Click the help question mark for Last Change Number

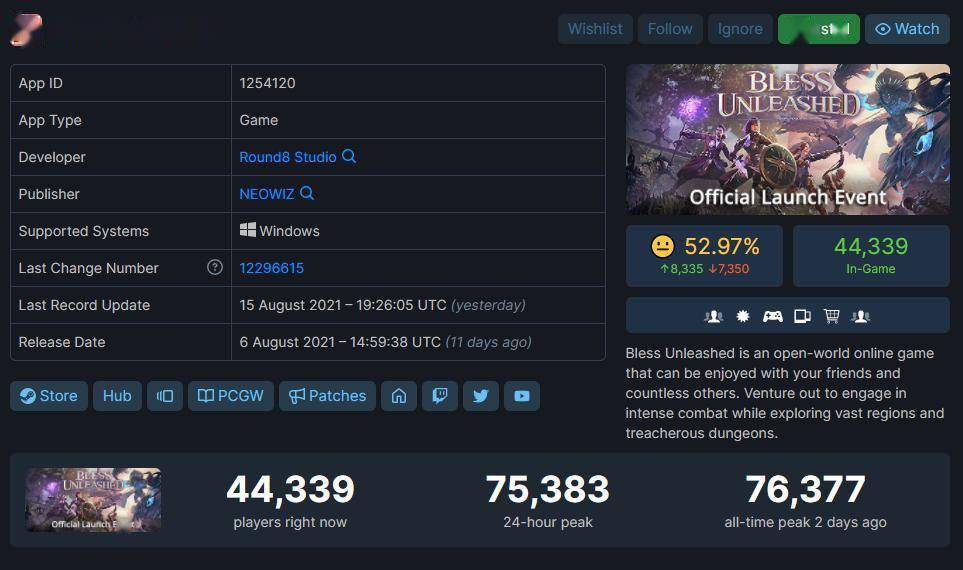214,267
